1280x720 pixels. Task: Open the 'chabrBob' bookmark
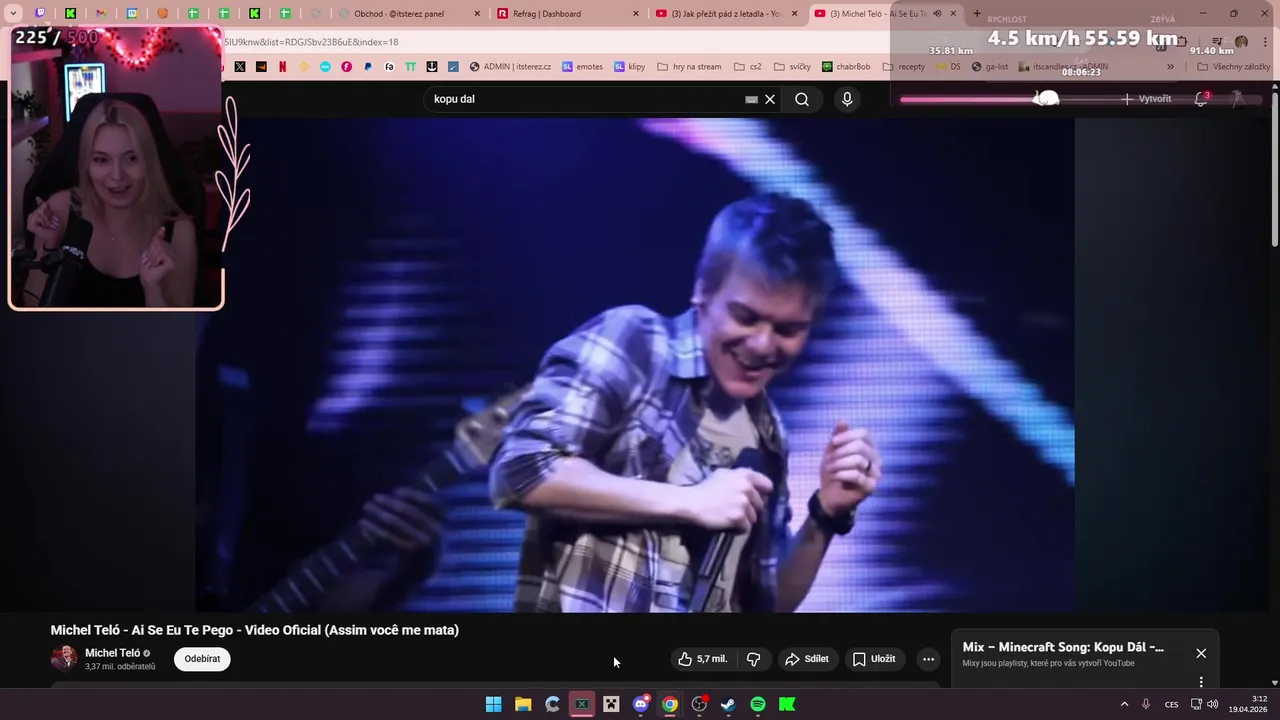point(846,67)
